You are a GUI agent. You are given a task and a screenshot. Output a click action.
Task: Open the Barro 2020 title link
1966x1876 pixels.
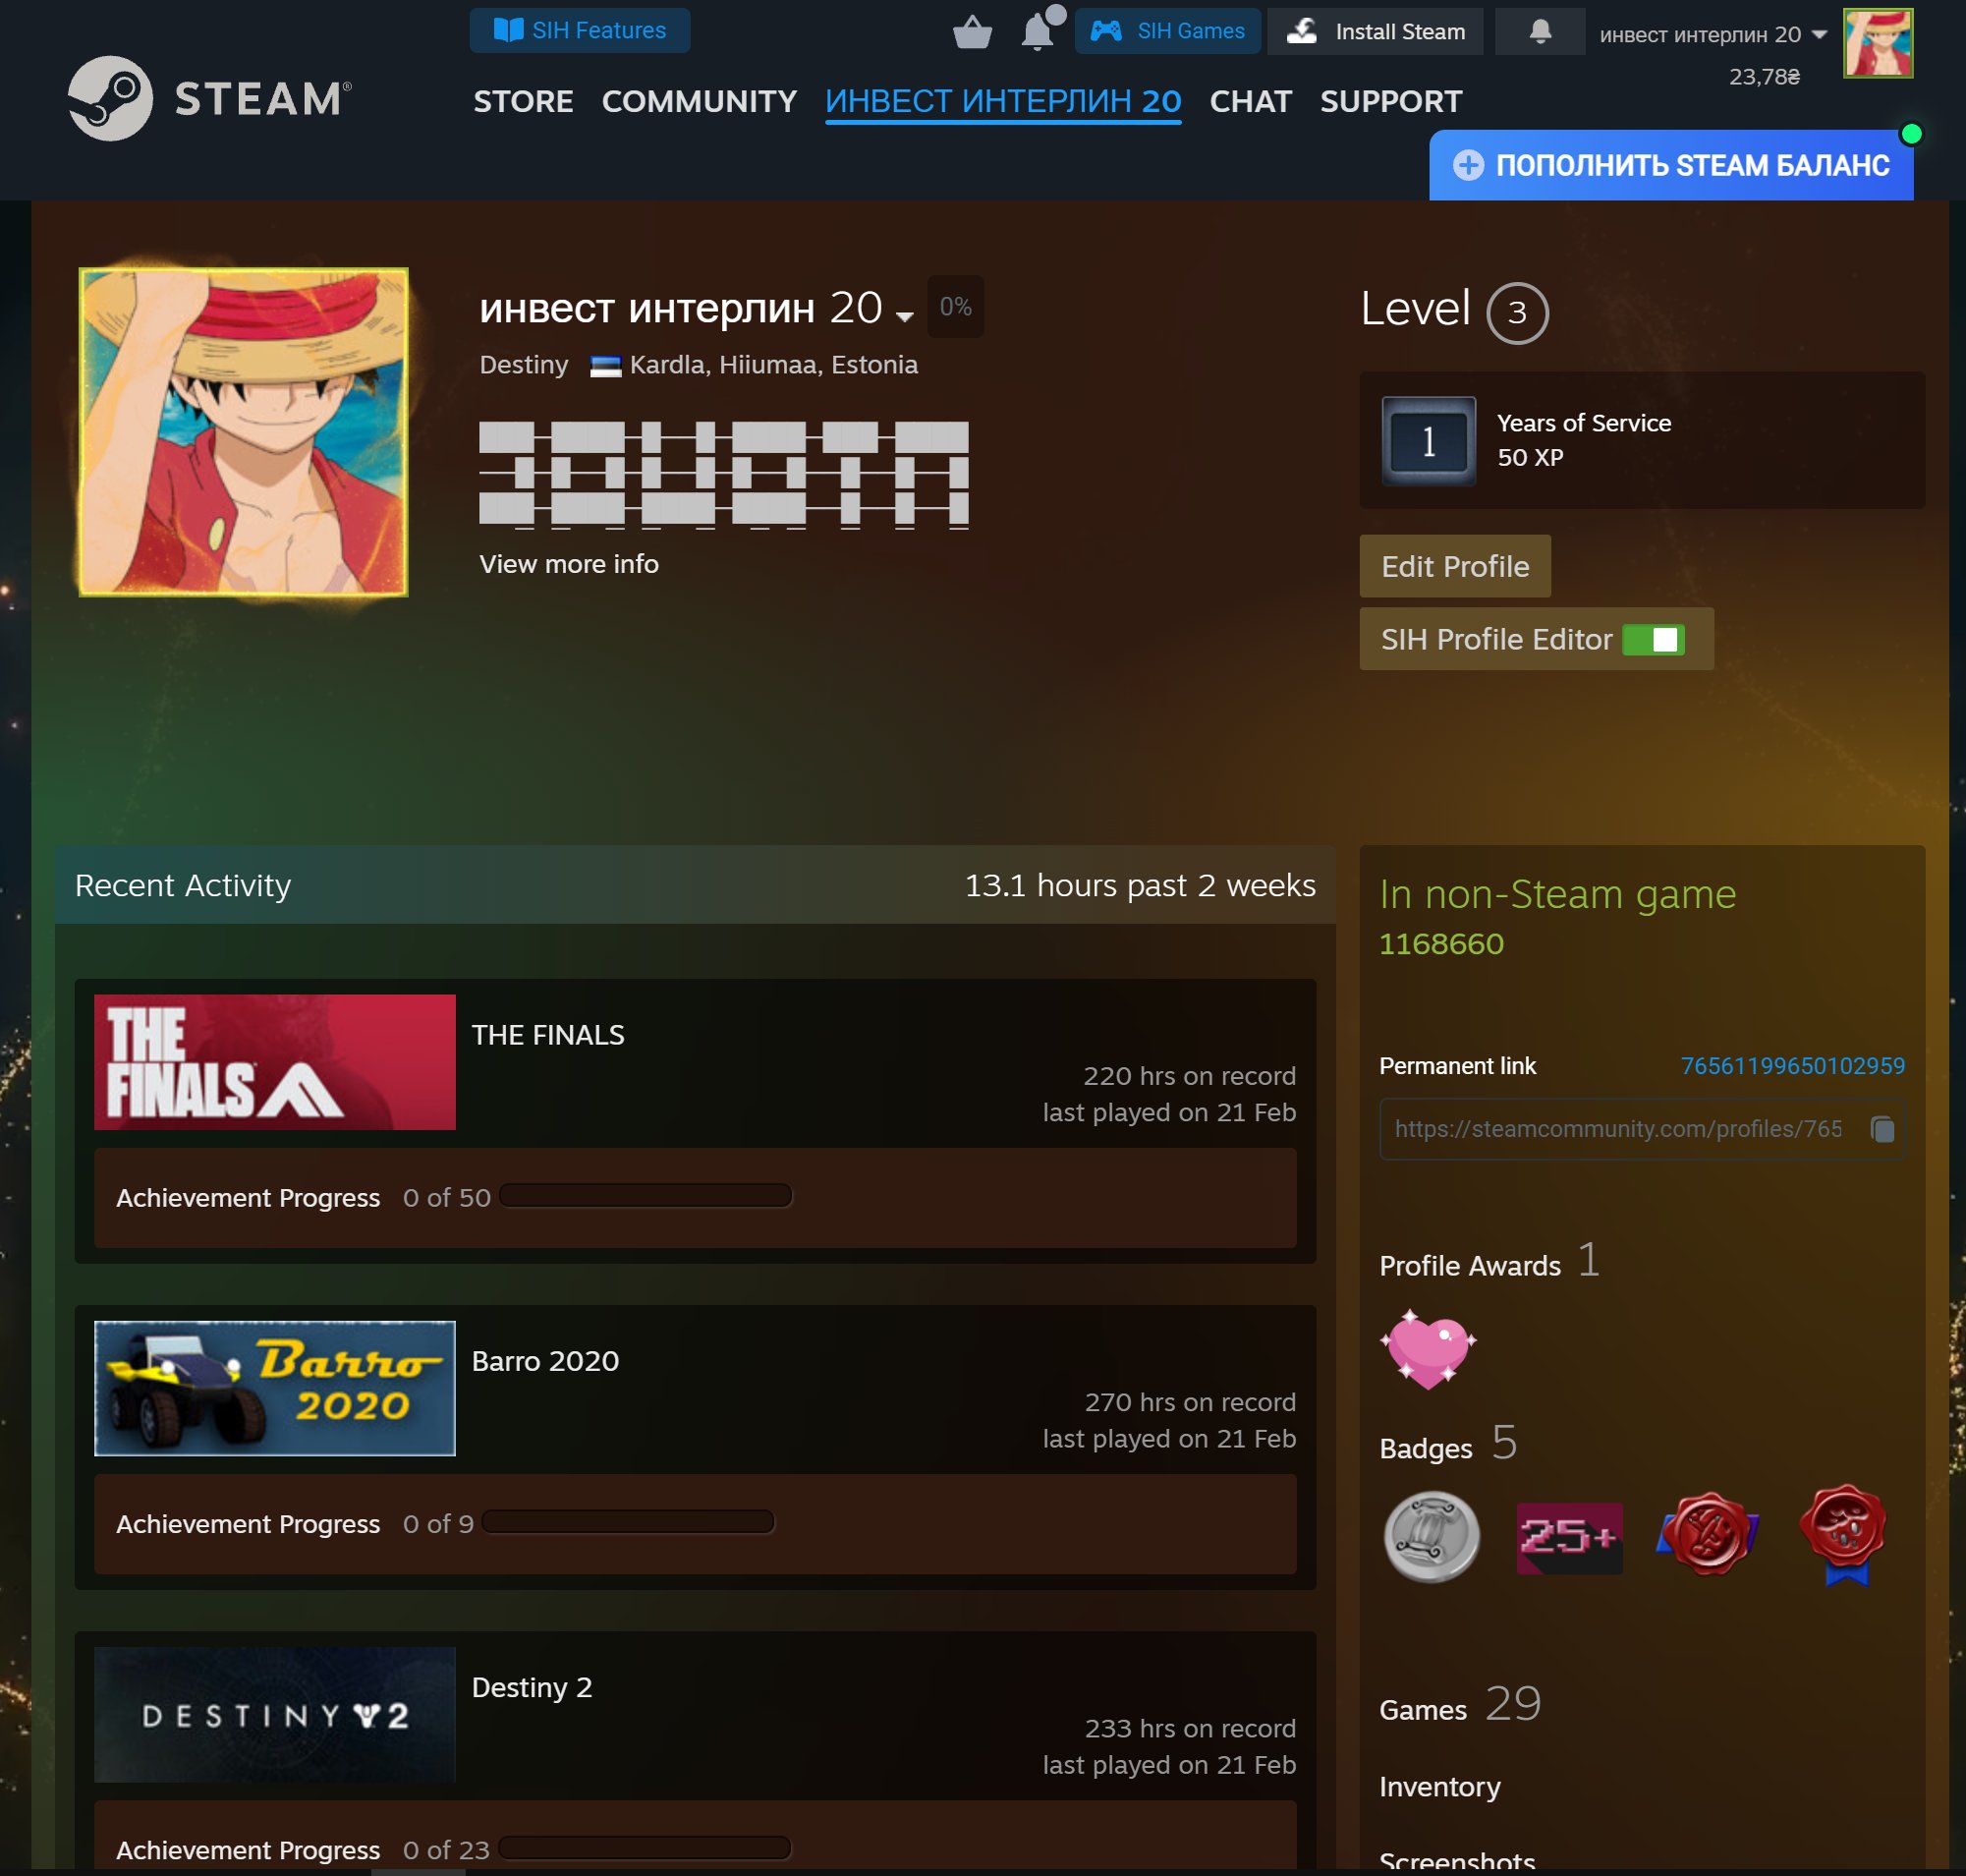pyautogui.click(x=545, y=1361)
